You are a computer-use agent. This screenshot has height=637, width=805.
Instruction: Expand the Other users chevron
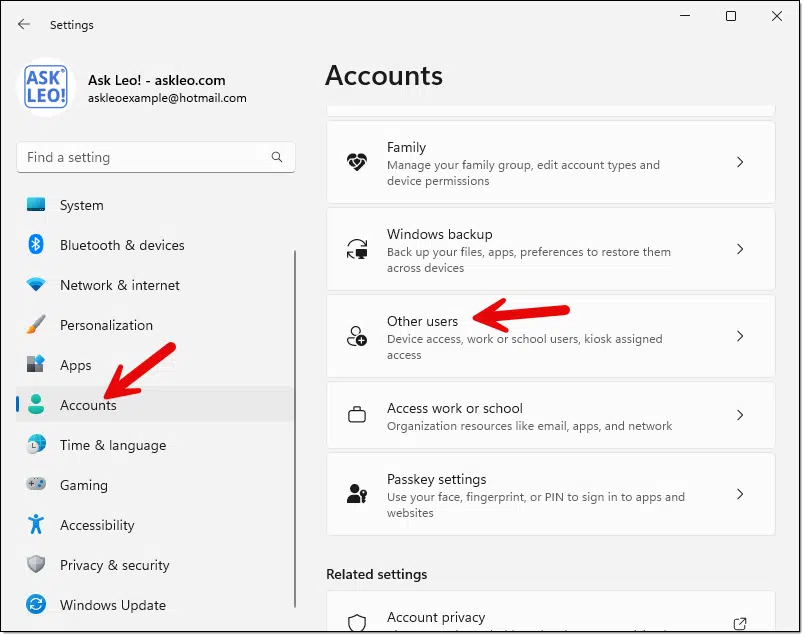(x=740, y=336)
